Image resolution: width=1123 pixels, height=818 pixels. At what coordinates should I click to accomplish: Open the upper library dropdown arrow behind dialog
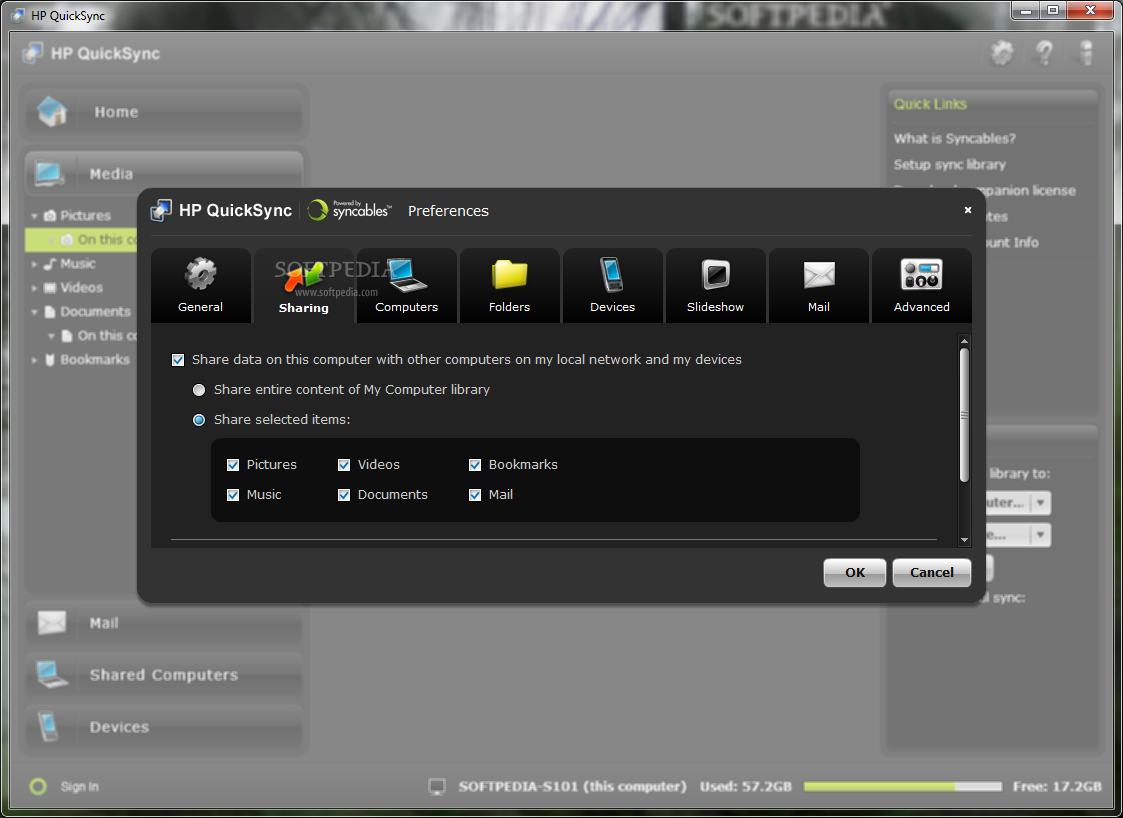(x=1041, y=503)
